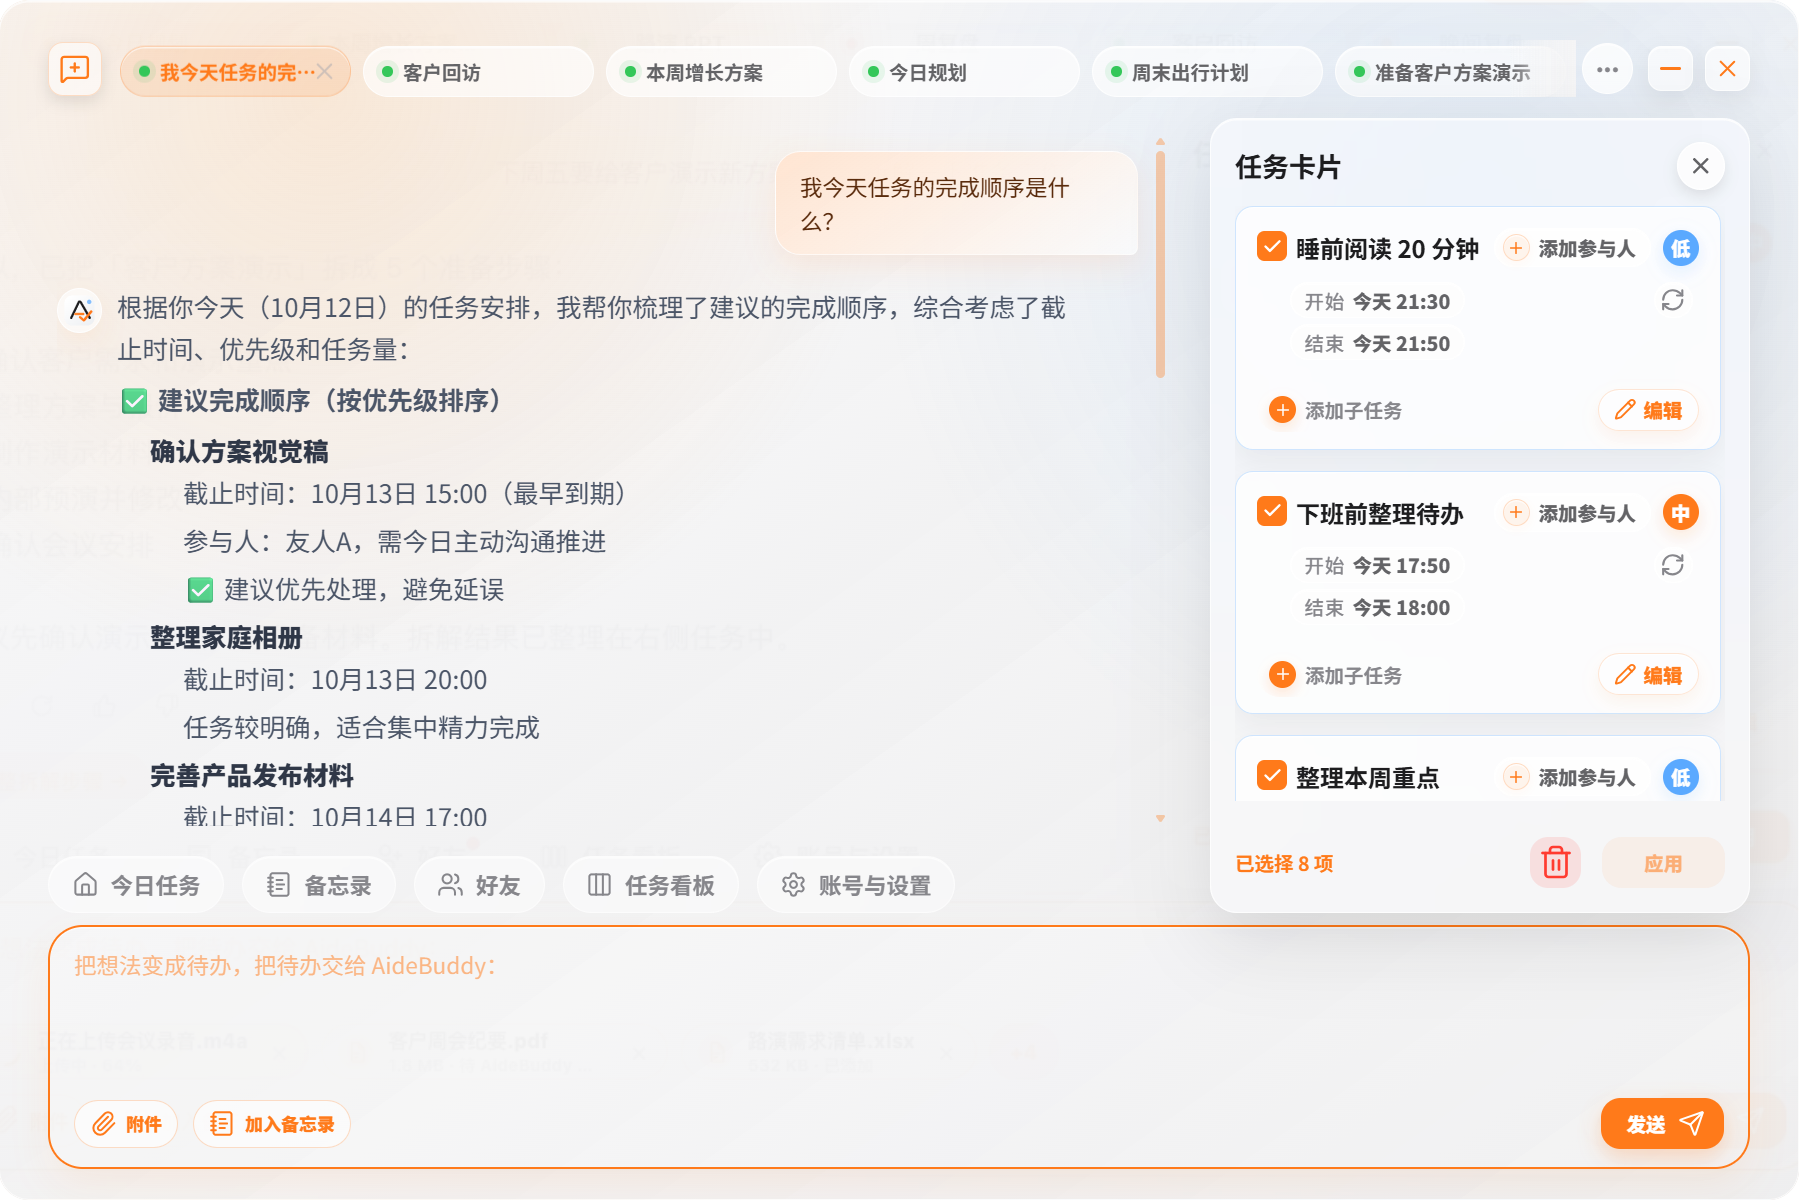Open the 周末出行计划 tab
The height and width of the screenshot is (1200, 1799).
point(1207,72)
